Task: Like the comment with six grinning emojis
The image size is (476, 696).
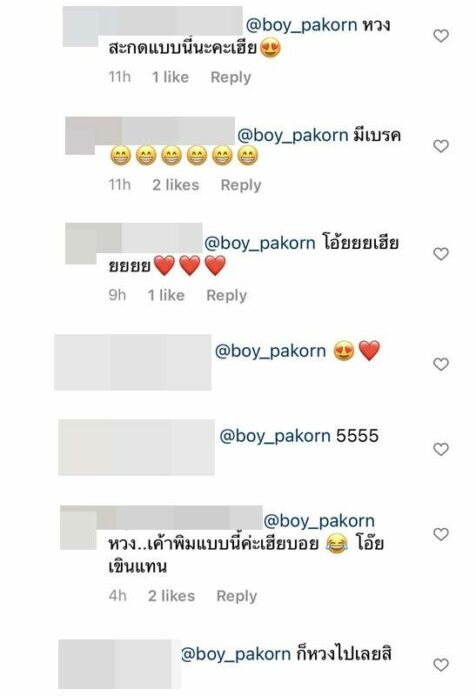Action: coord(440,146)
